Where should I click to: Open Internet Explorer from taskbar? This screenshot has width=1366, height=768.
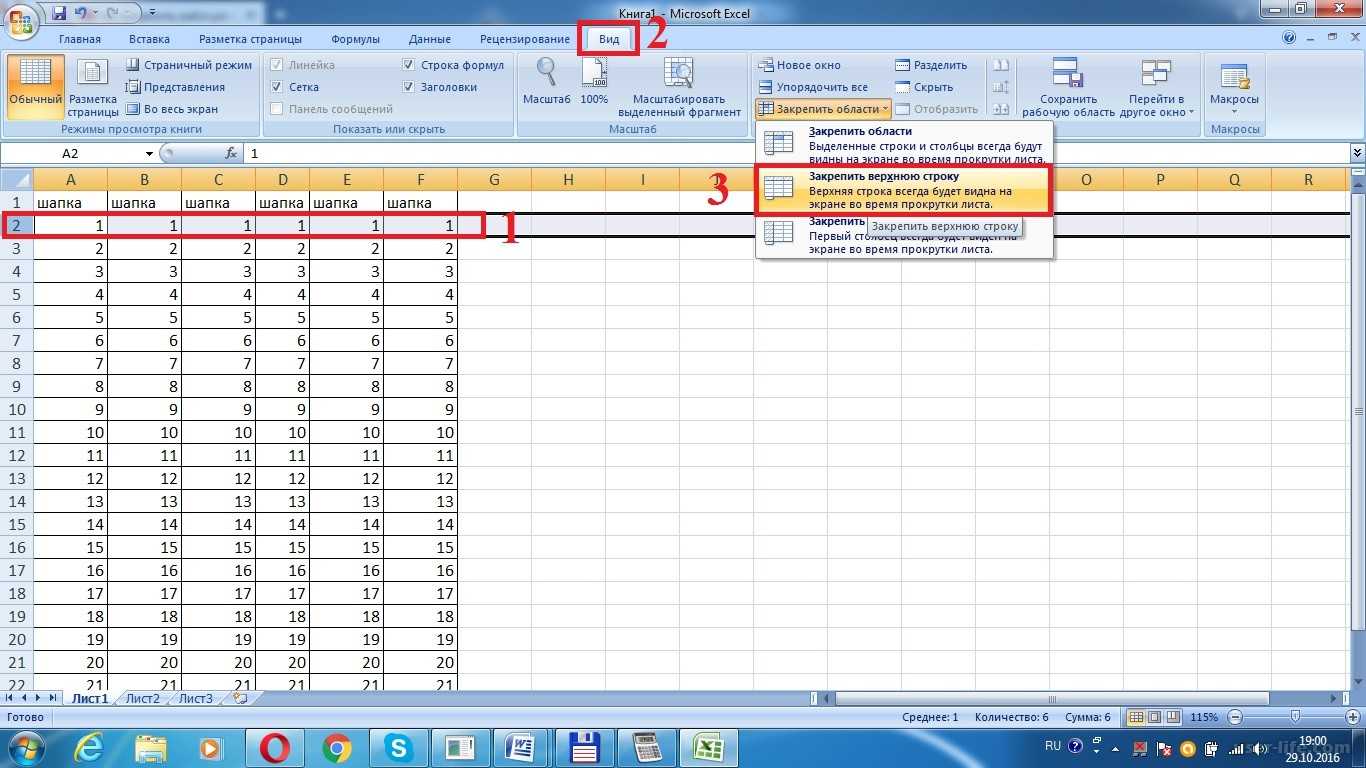tap(90, 747)
